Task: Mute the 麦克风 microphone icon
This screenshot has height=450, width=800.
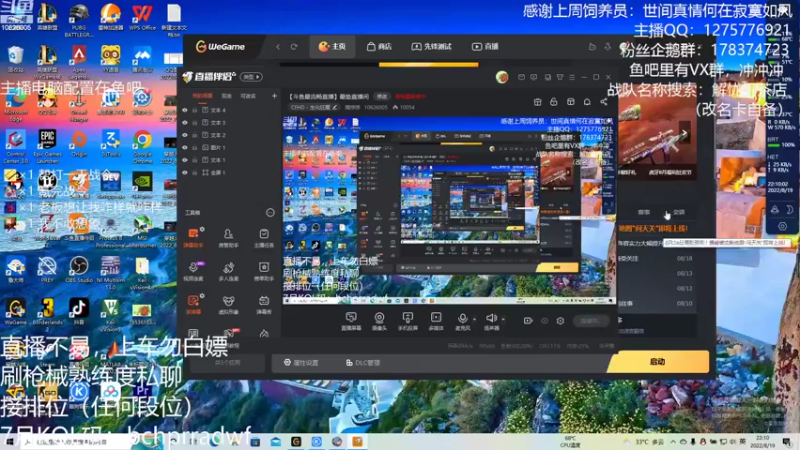Action: [x=462, y=318]
